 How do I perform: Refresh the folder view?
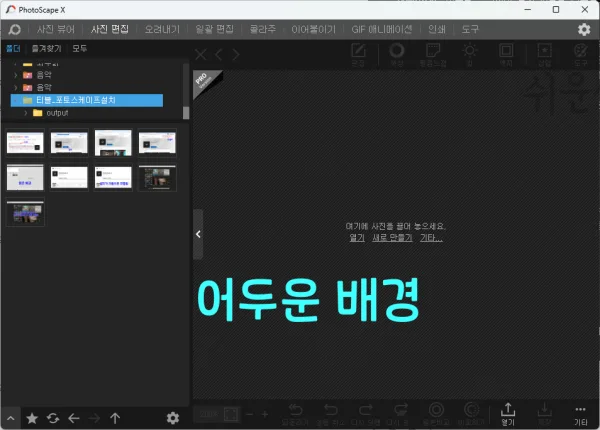53,418
